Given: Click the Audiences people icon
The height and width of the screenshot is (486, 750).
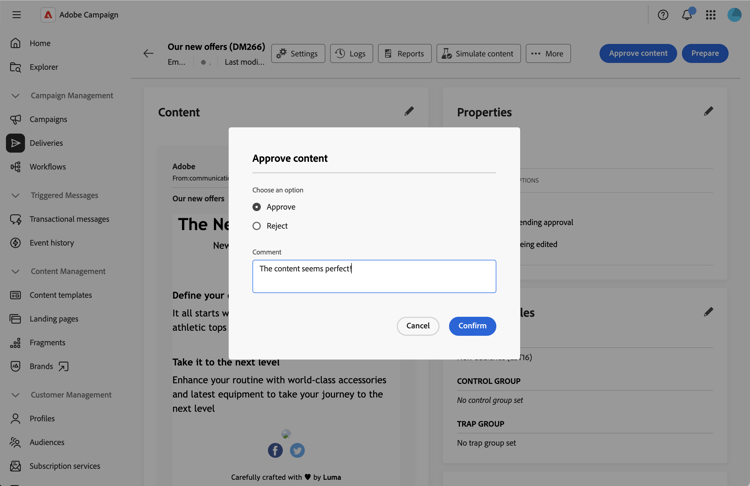Looking at the screenshot, I should [15, 442].
